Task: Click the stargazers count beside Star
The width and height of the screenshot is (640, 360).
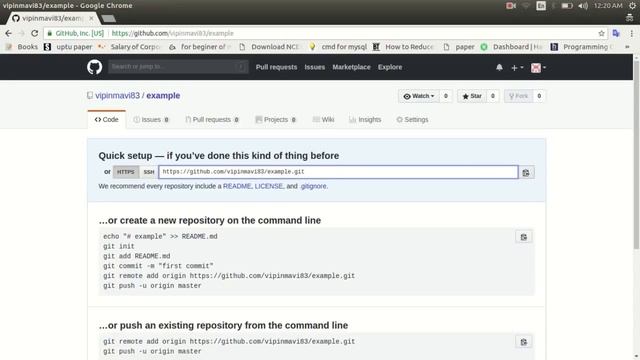Action: (493, 96)
